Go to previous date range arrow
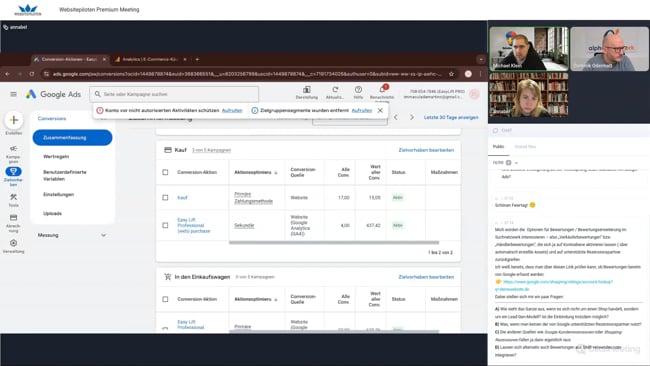This screenshot has height=366, width=650. click(396, 117)
